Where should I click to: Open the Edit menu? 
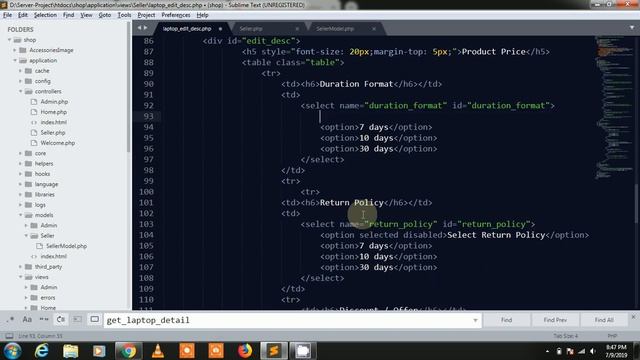tap(23, 15)
